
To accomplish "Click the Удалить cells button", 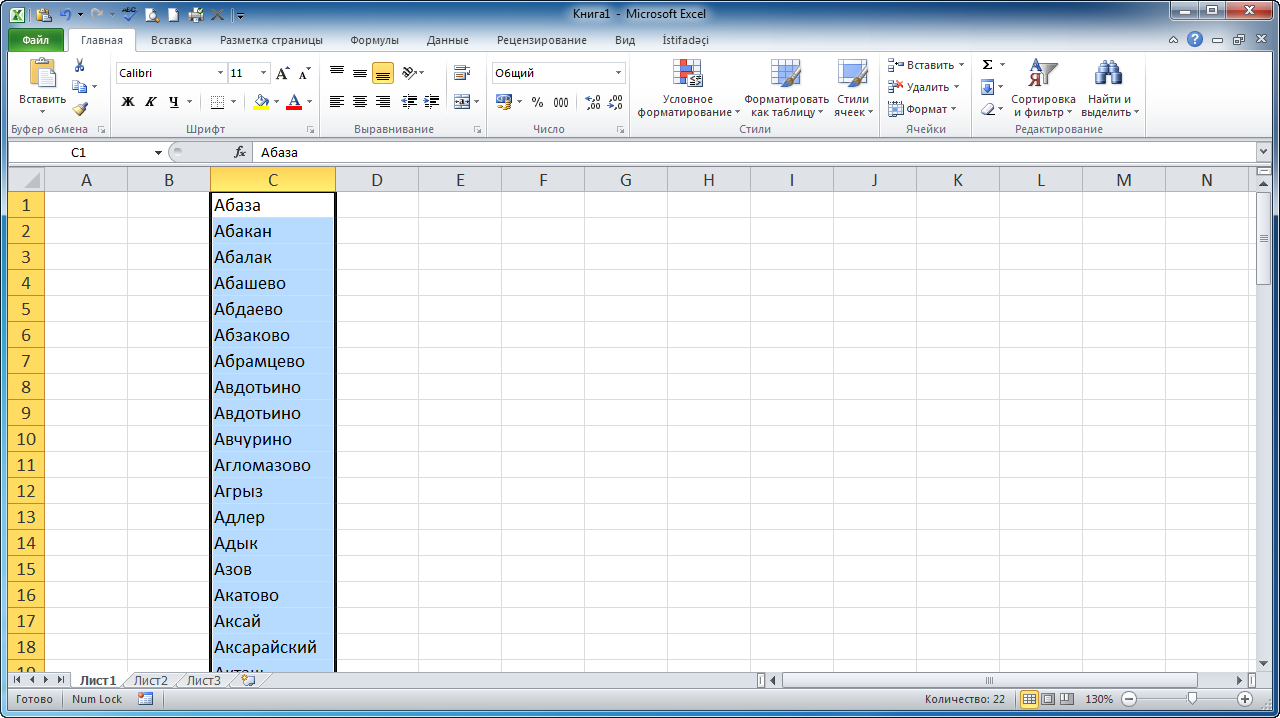I will point(923,87).
